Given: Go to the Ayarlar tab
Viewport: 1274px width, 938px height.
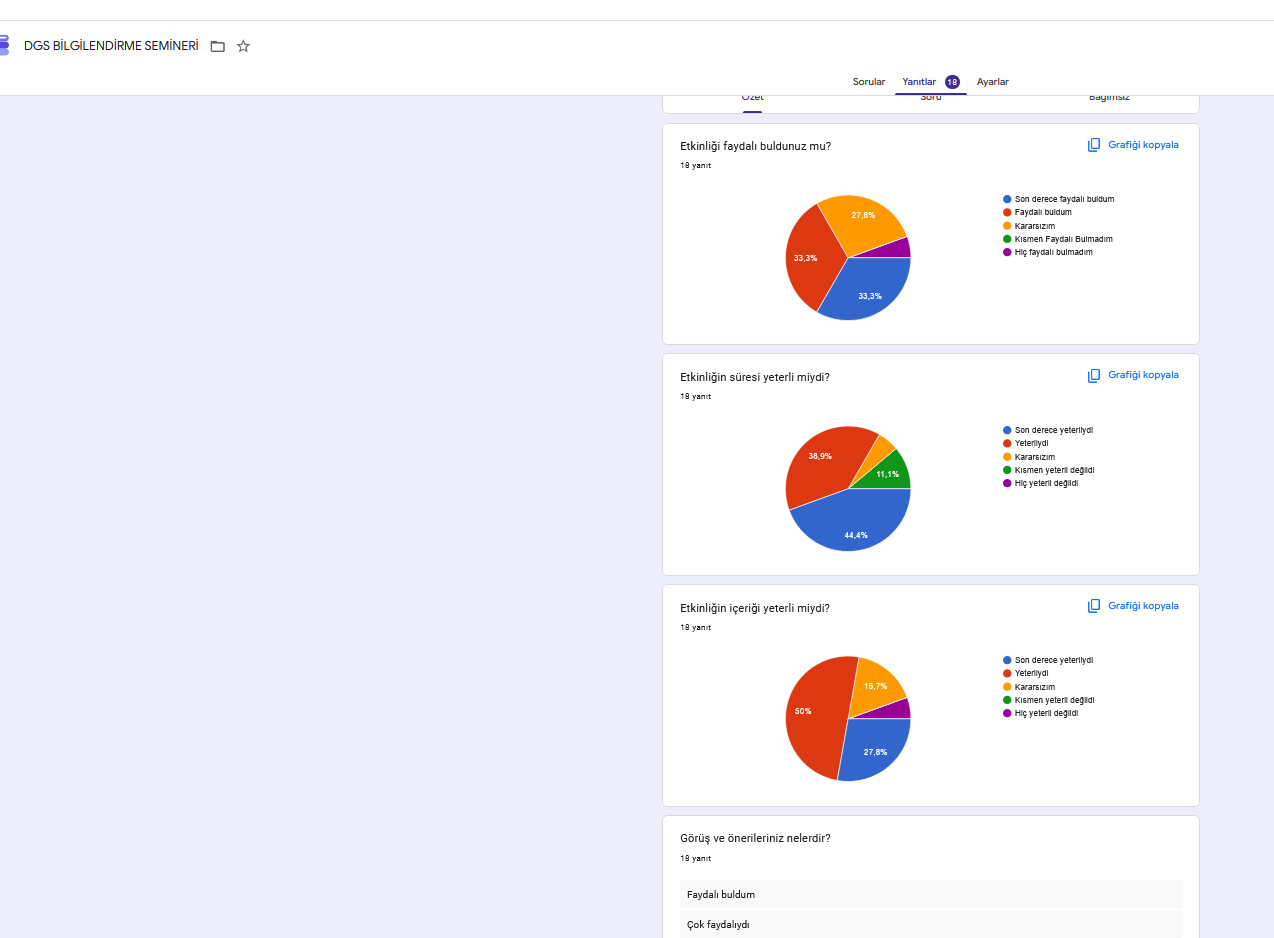Looking at the screenshot, I should (x=993, y=82).
